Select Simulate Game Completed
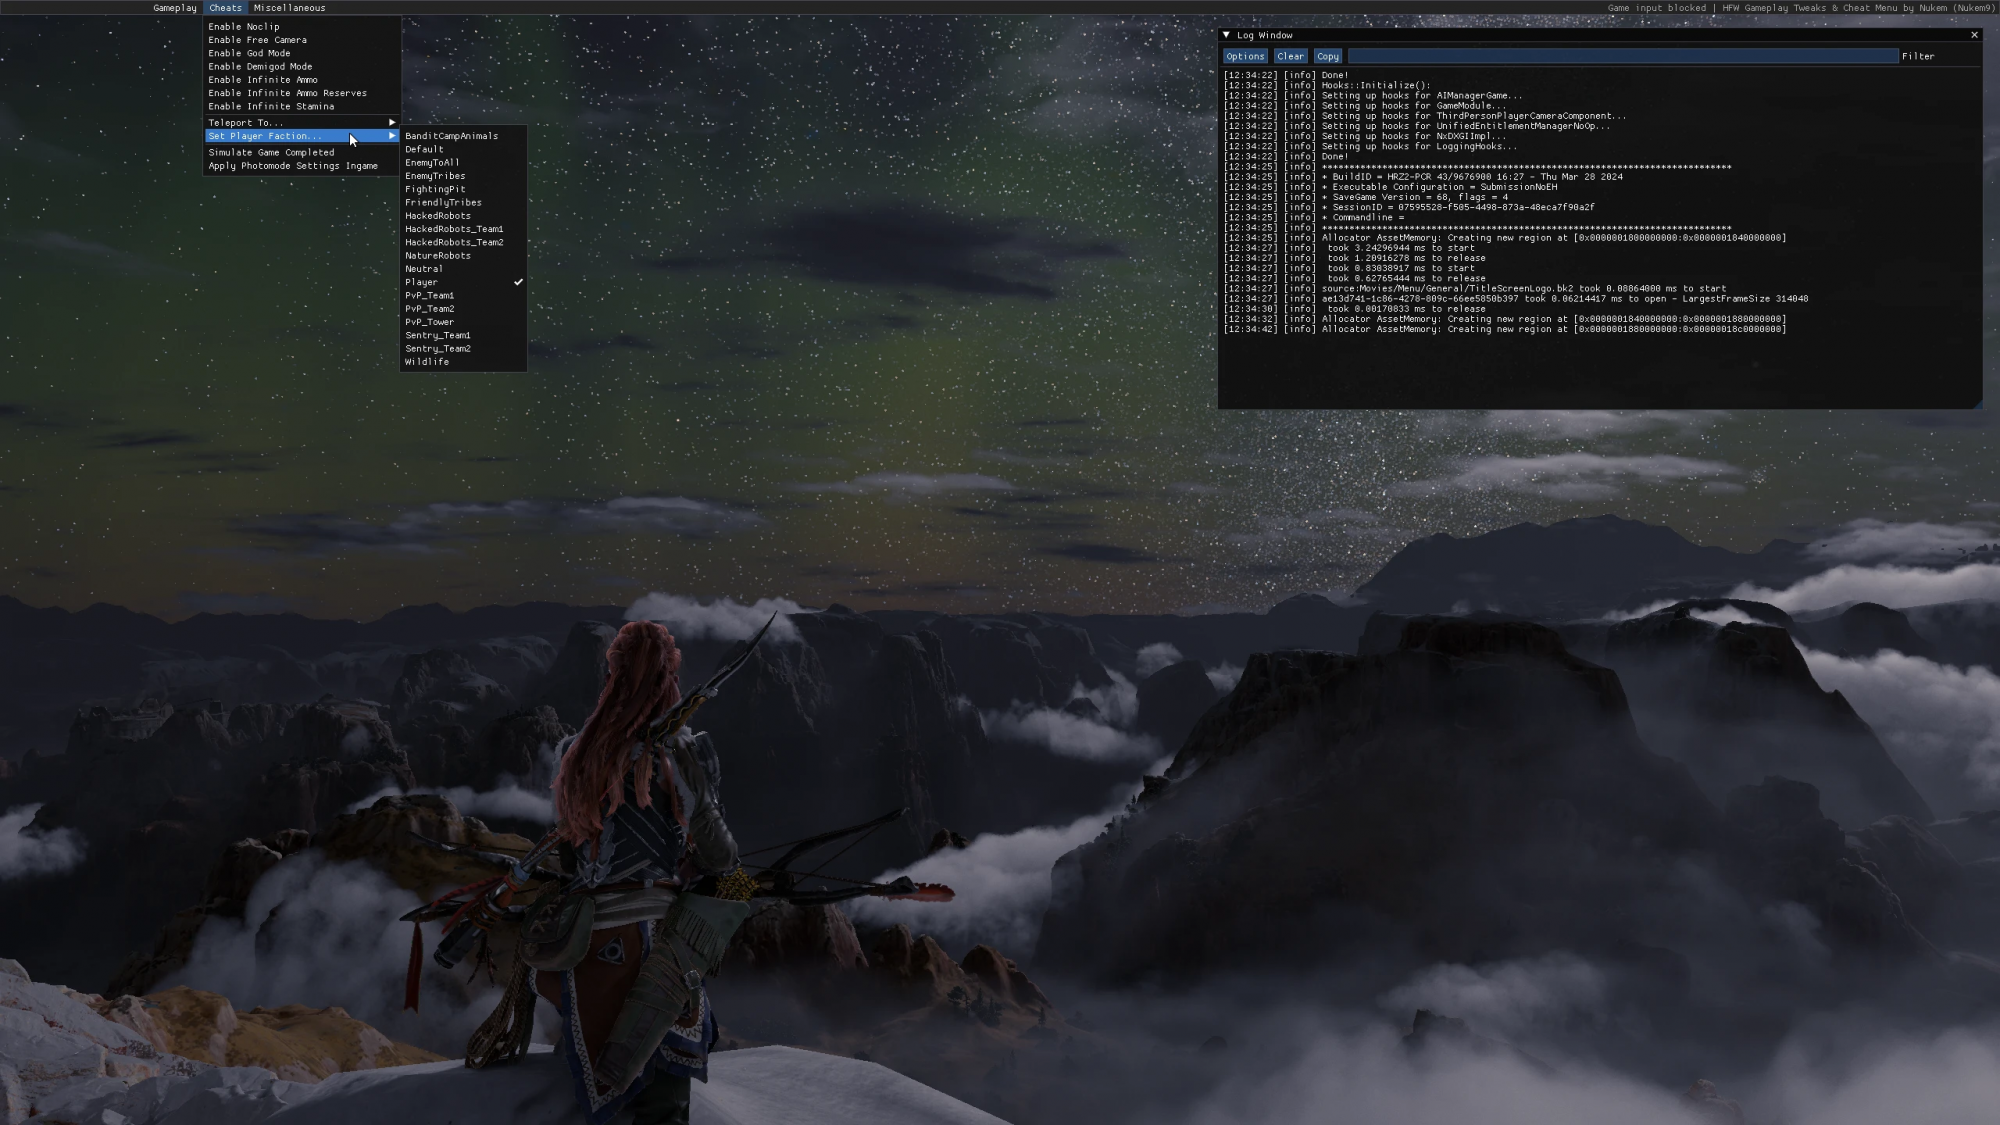2000x1125 pixels. (x=302, y=153)
